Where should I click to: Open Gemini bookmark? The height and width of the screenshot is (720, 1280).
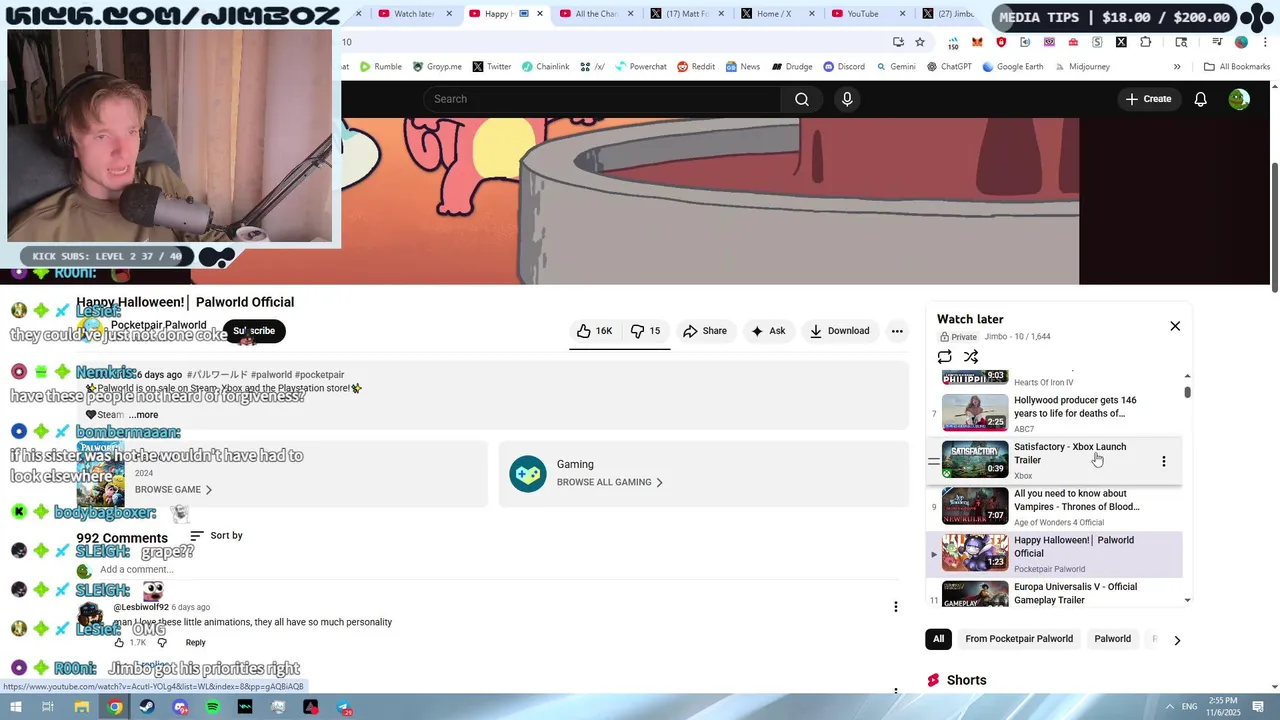click(x=895, y=67)
